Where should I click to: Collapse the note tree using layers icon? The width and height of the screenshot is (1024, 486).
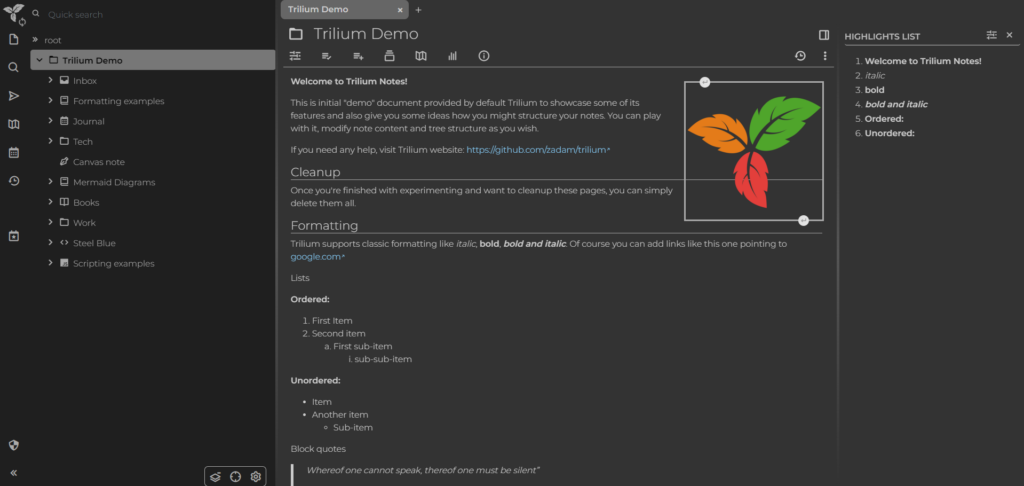pos(216,477)
